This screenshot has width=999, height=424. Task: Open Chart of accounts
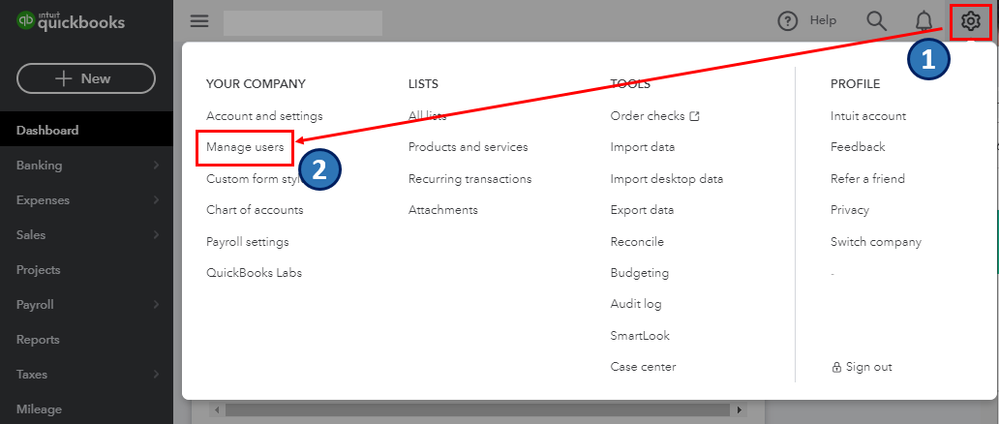[254, 210]
